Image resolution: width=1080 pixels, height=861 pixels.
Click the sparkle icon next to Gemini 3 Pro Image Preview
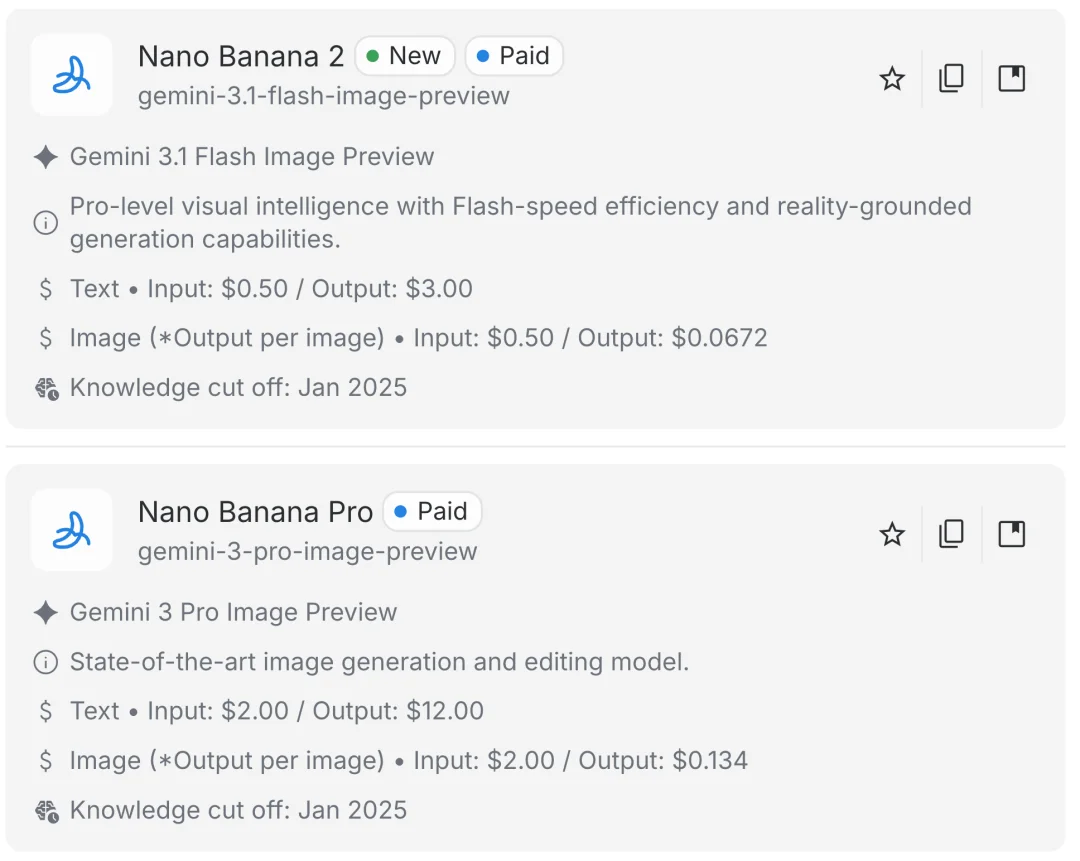coord(45,611)
